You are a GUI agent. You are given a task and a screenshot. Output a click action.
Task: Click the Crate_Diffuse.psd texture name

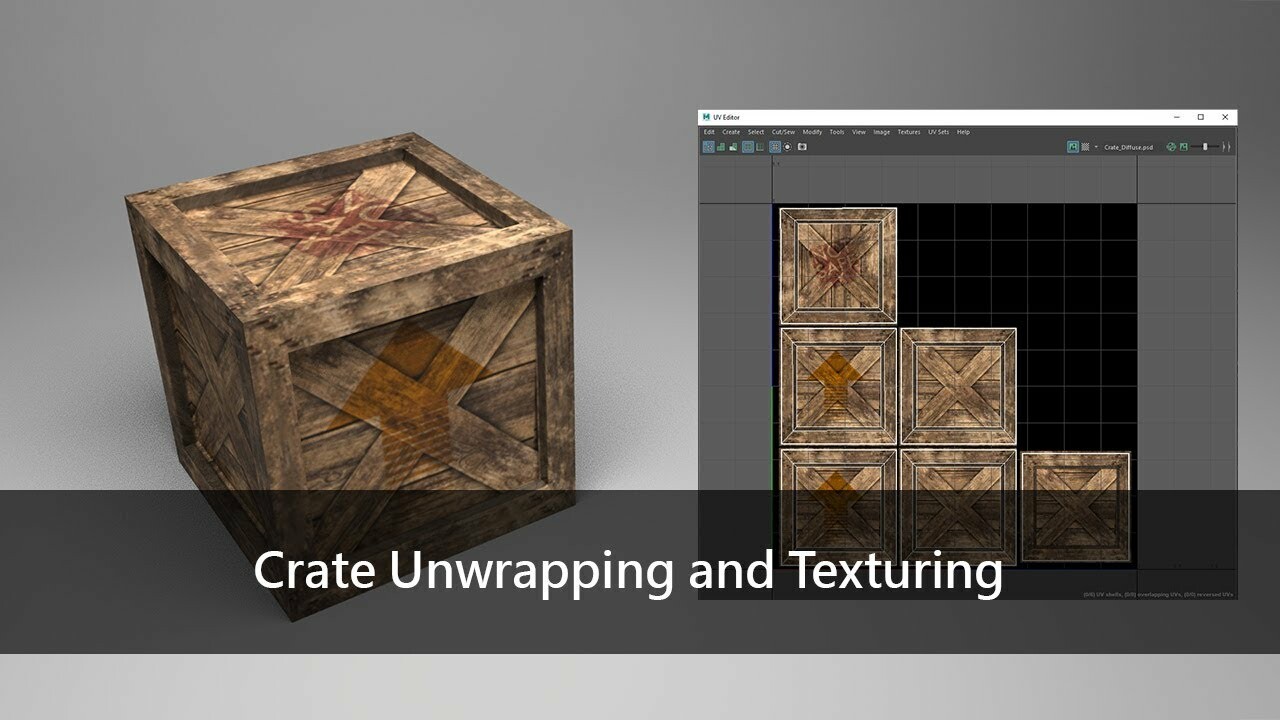click(x=1129, y=147)
